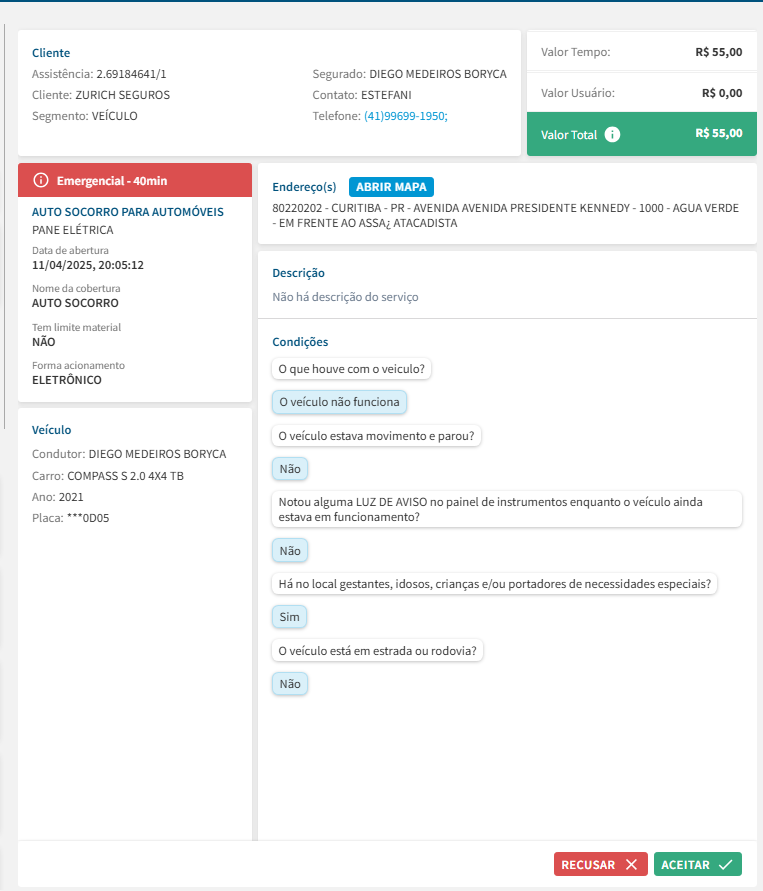Click the X icon on Recusar
This screenshot has width=763, height=891.
pyautogui.click(x=630, y=865)
